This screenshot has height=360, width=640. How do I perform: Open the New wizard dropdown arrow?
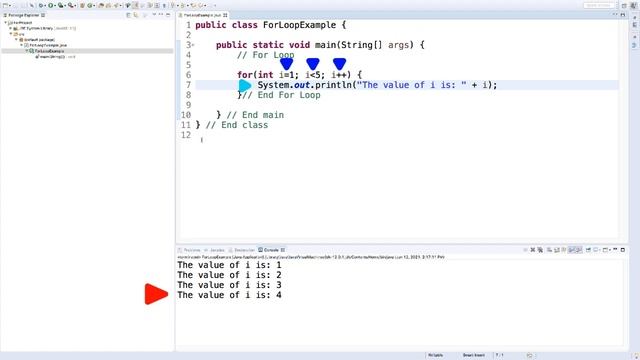click(10, 5)
